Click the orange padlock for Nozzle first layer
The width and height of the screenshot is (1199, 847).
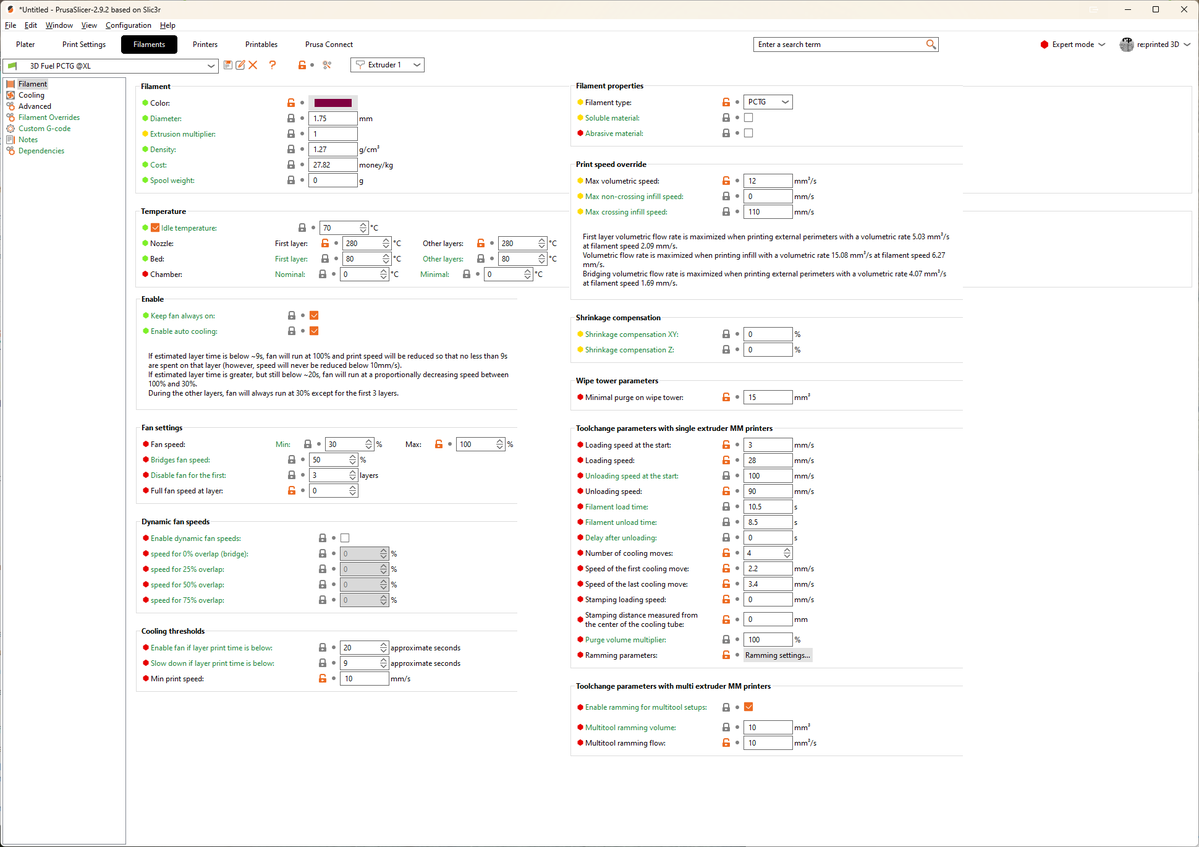(325, 243)
